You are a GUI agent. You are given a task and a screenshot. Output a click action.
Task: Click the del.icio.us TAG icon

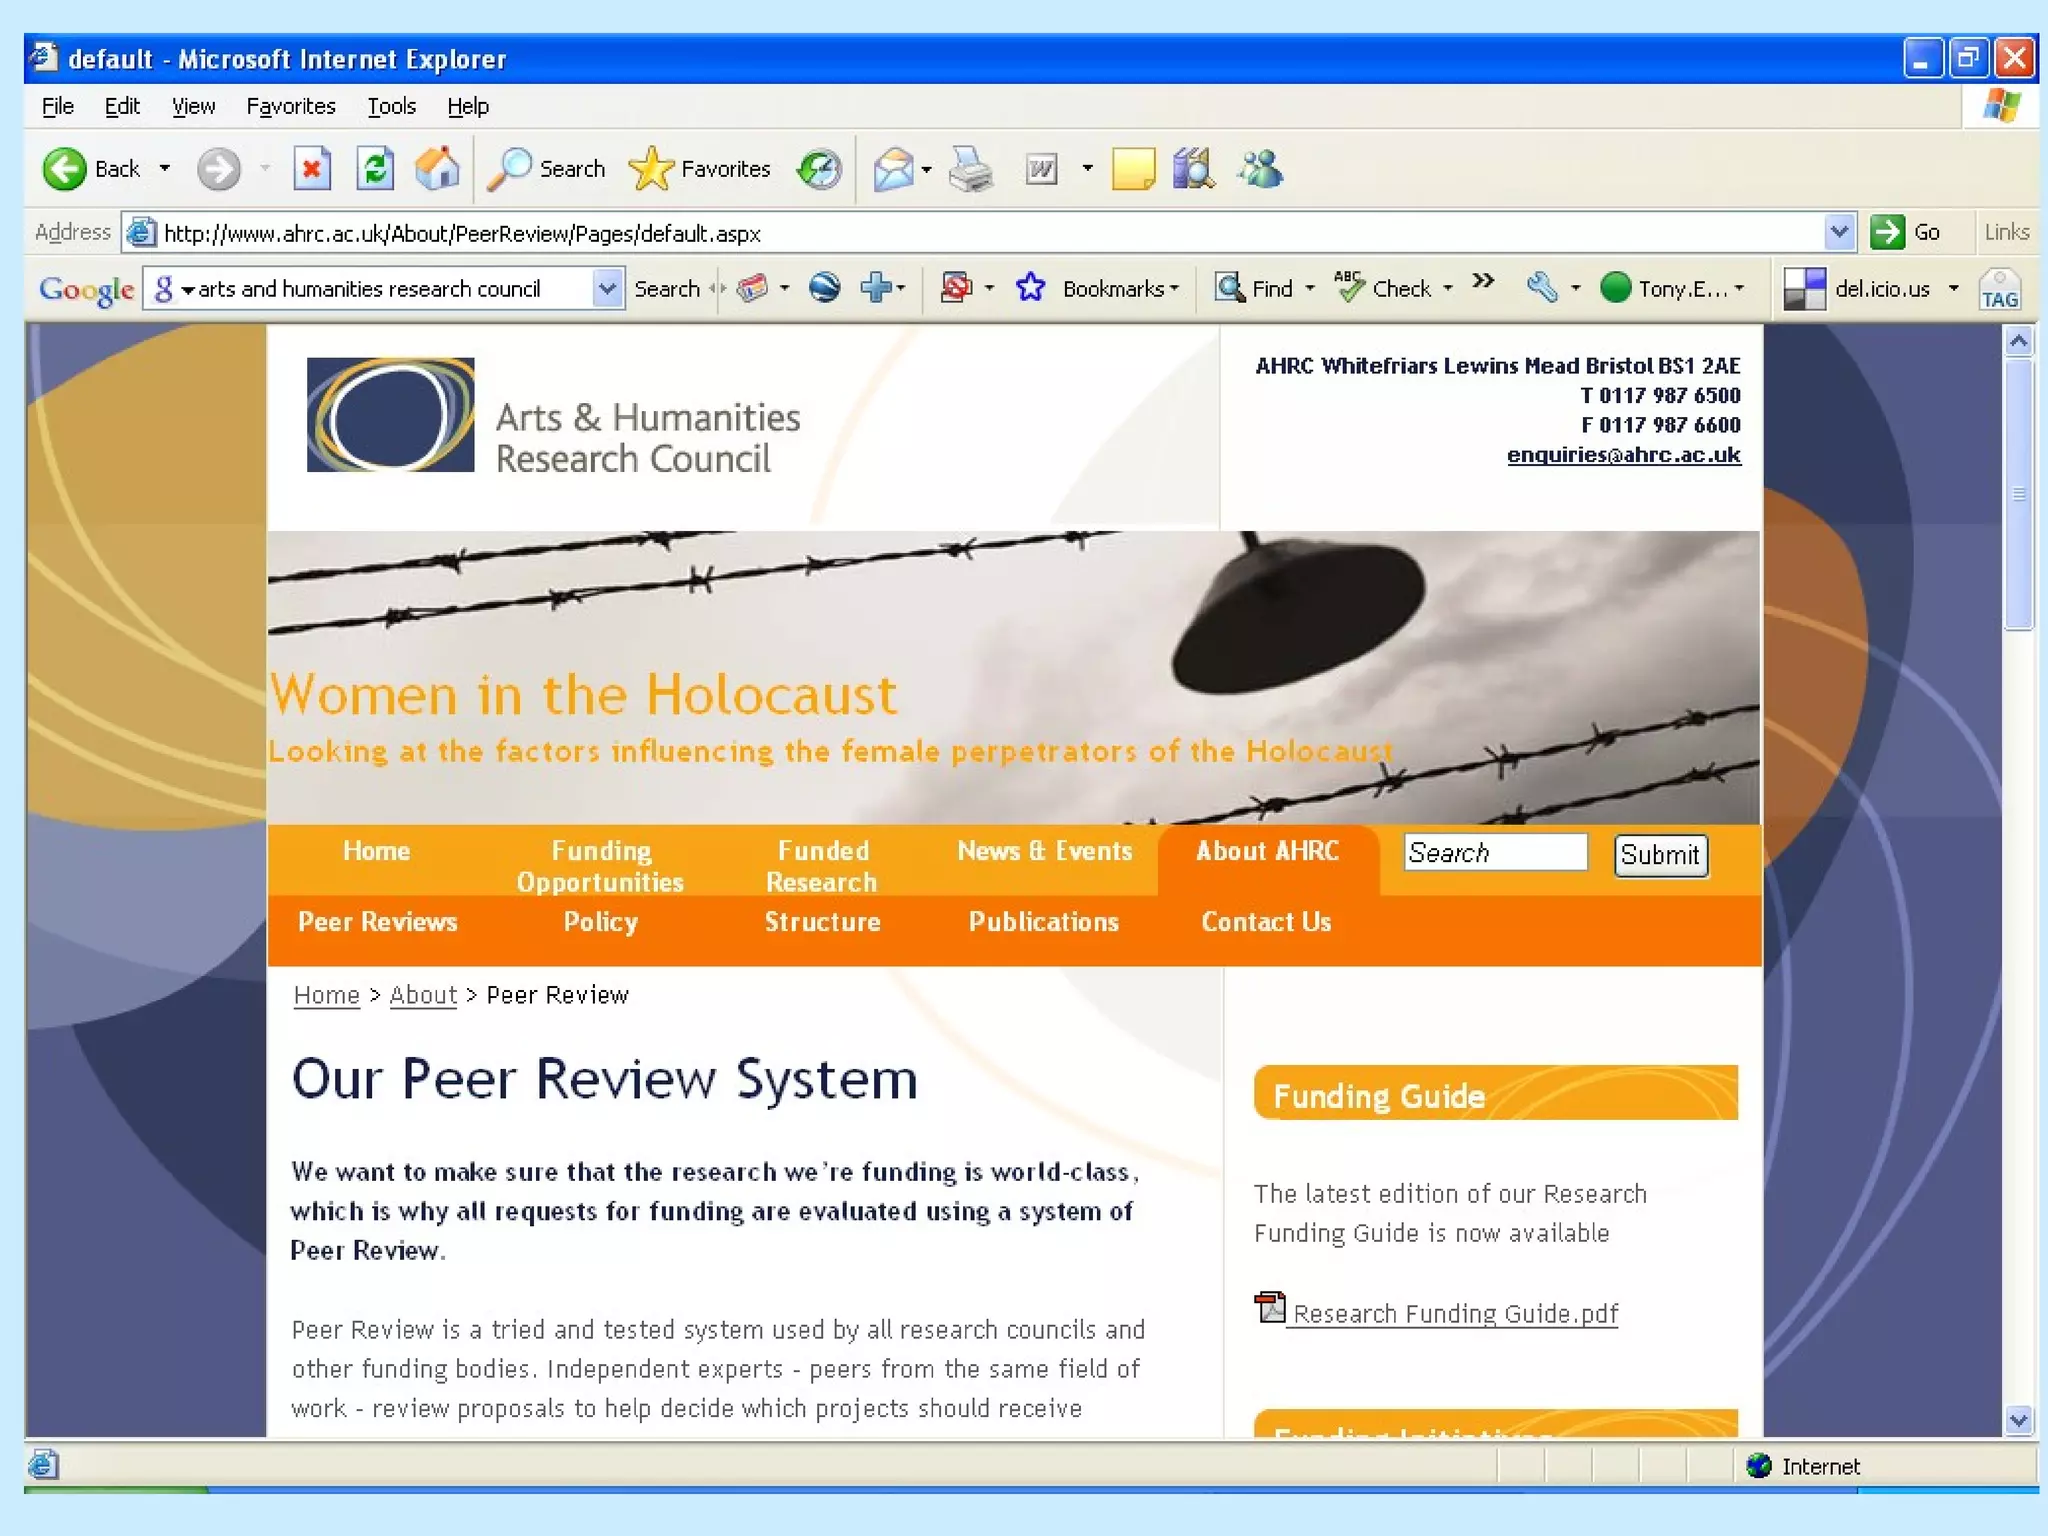point(1999,290)
